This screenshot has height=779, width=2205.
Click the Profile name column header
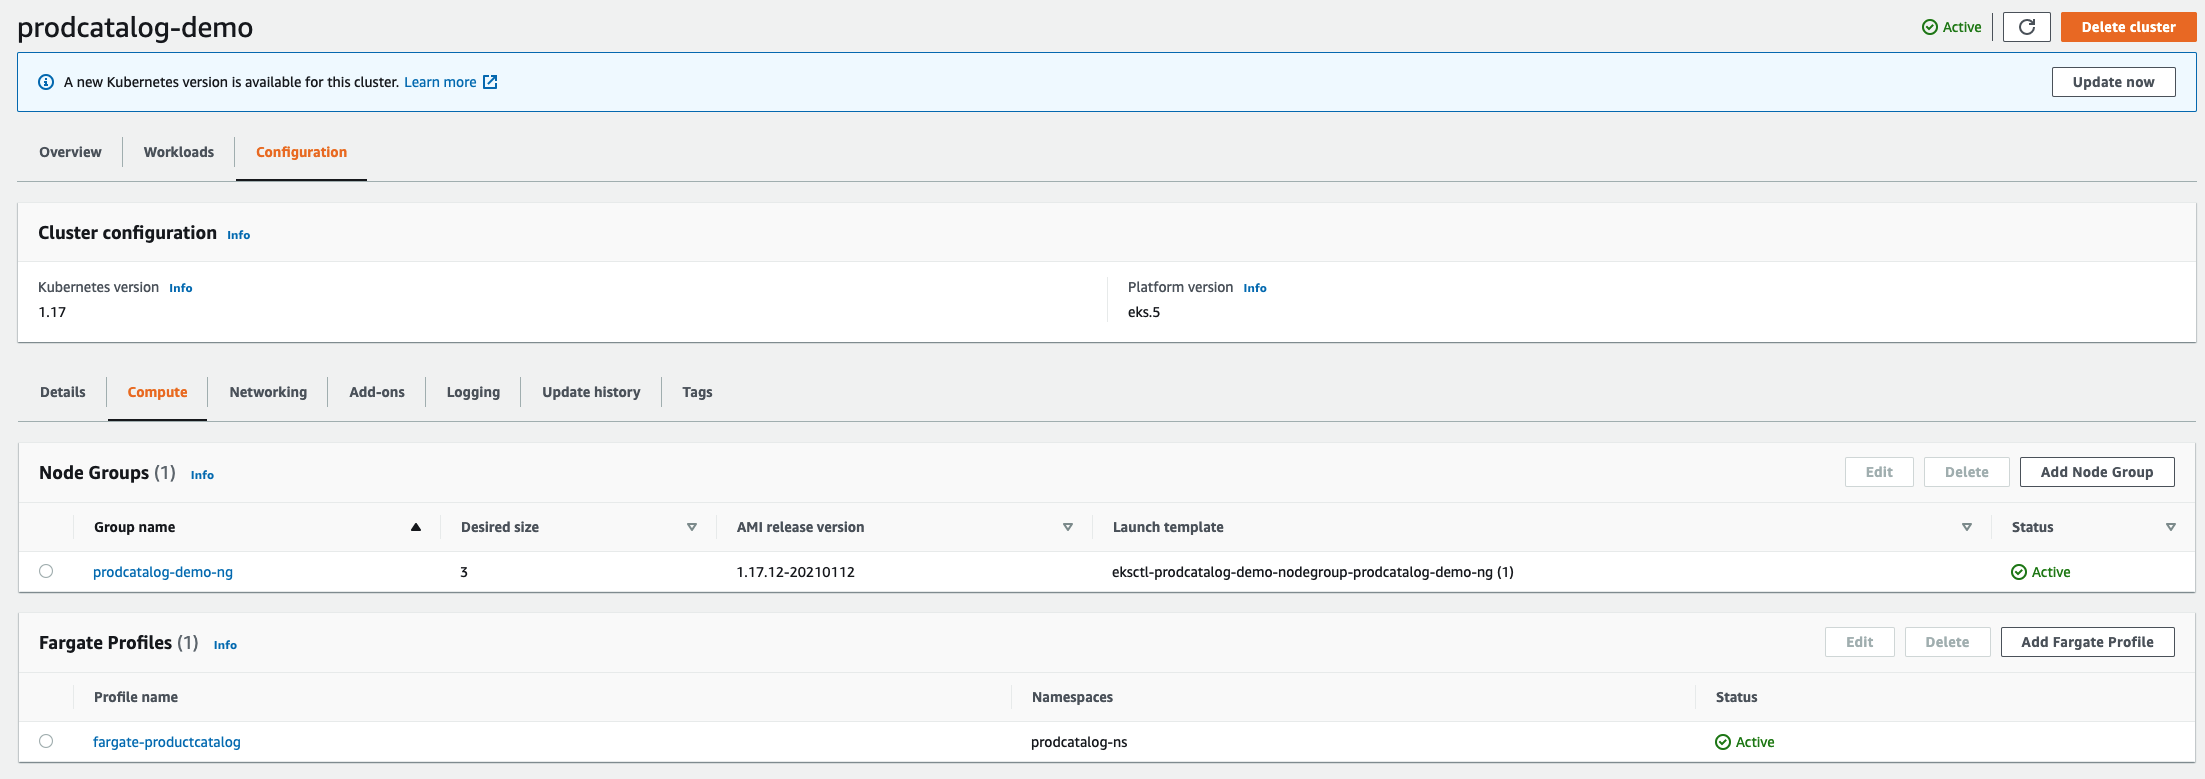click(136, 697)
